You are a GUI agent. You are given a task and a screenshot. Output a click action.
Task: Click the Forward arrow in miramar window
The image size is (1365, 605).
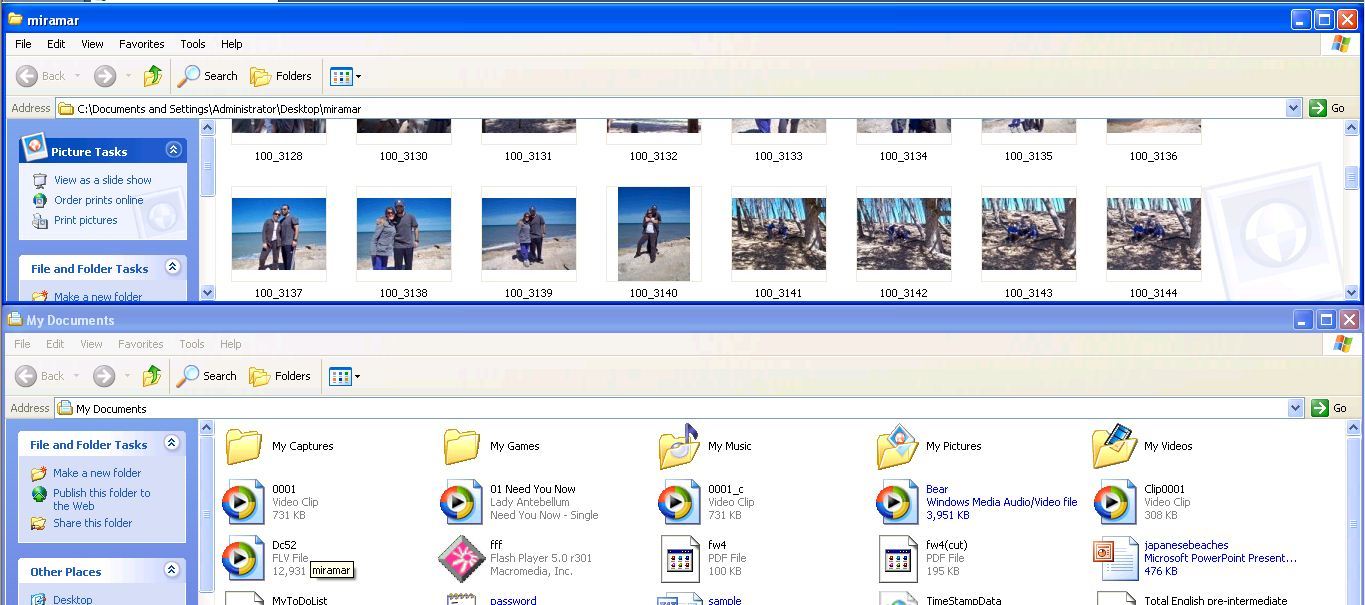pos(105,76)
